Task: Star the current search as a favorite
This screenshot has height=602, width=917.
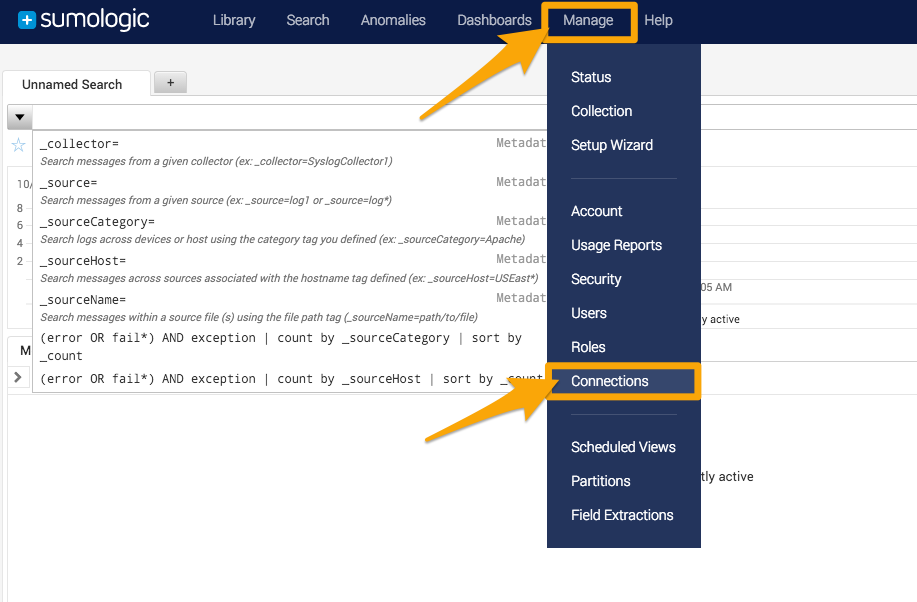Action: 18,143
